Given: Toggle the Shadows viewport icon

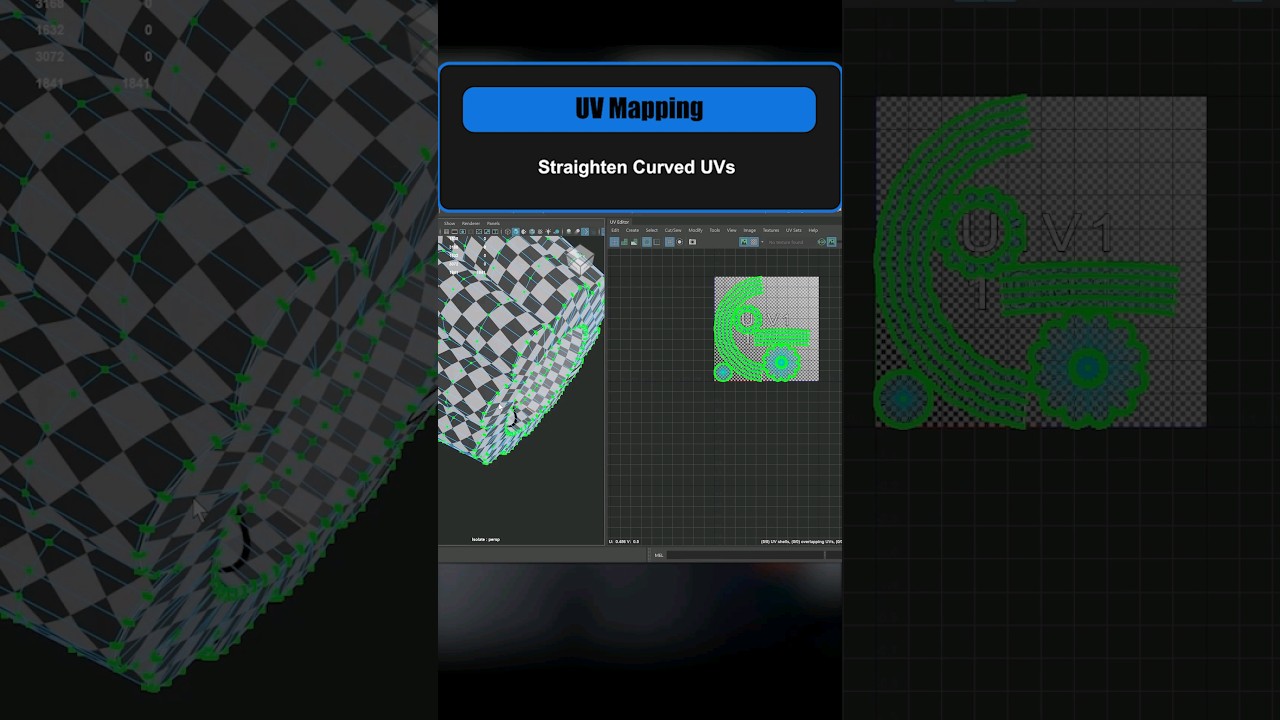Looking at the screenshot, I should pos(556,232).
